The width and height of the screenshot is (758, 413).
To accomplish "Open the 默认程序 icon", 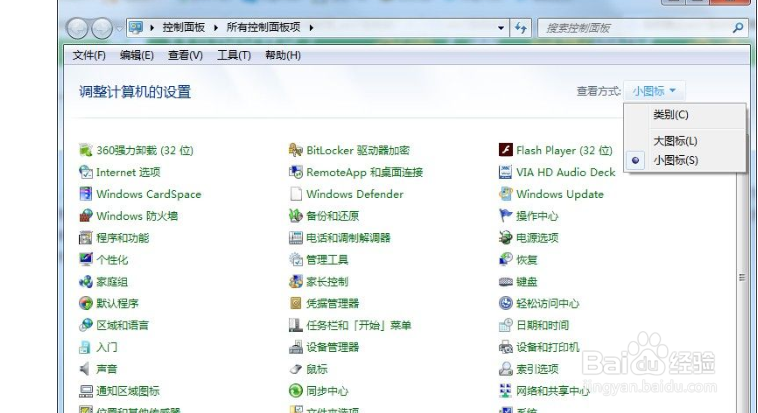I will [86, 303].
